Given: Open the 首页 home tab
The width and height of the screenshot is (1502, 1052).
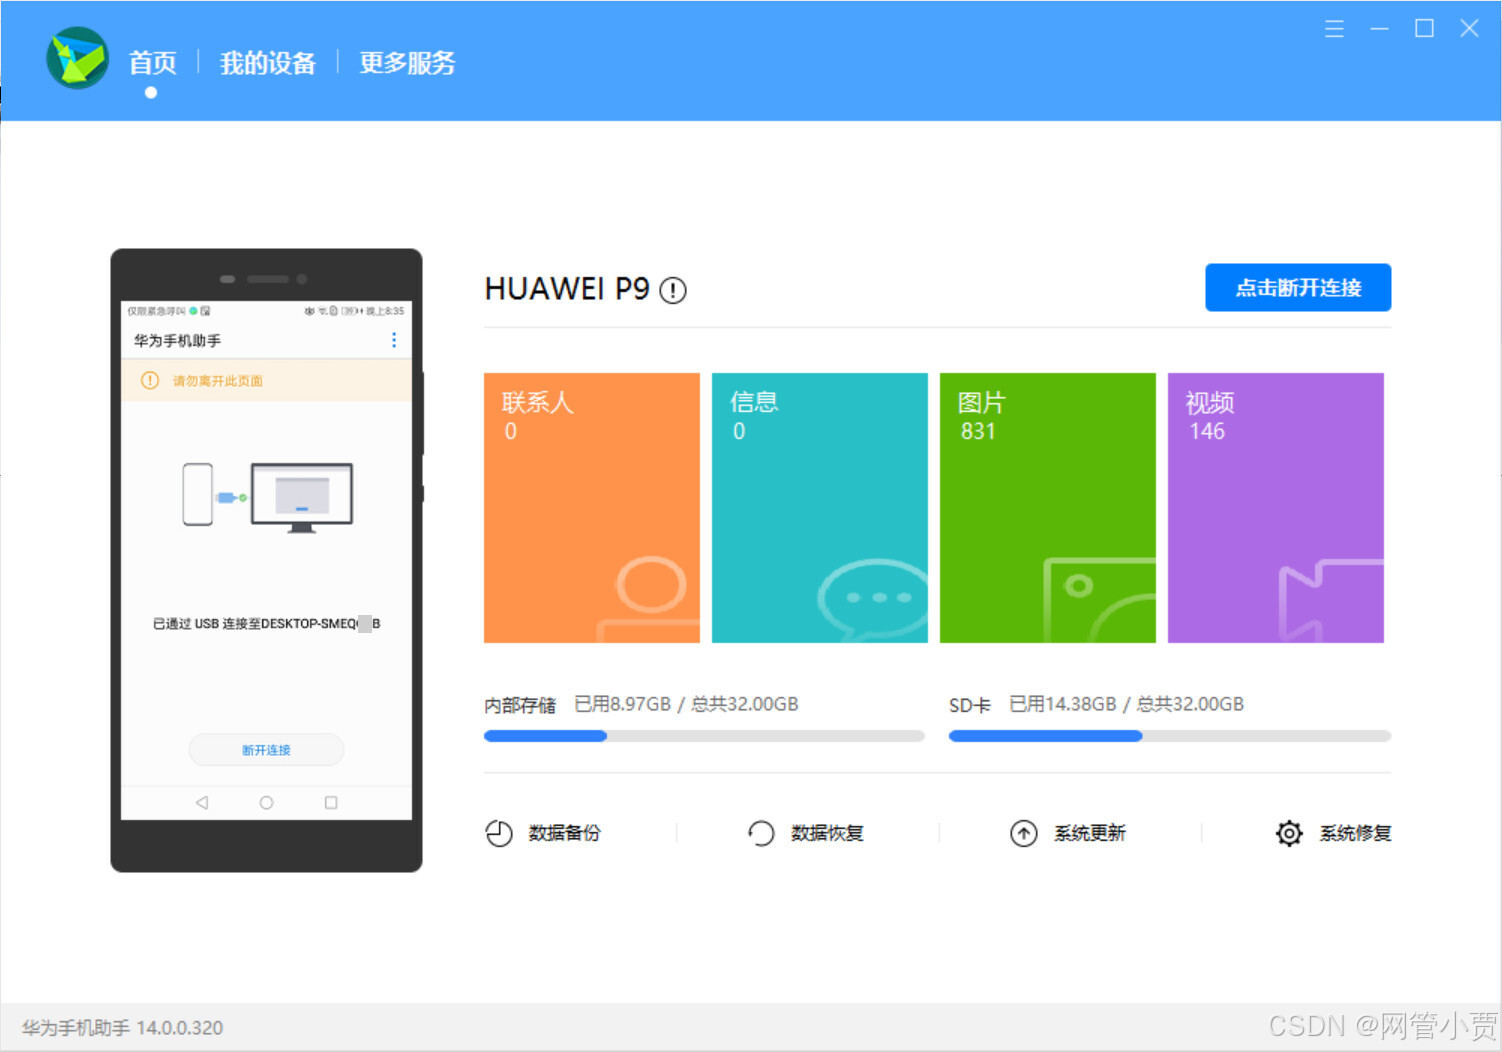Looking at the screenshot, I should [x=152, y=63].
